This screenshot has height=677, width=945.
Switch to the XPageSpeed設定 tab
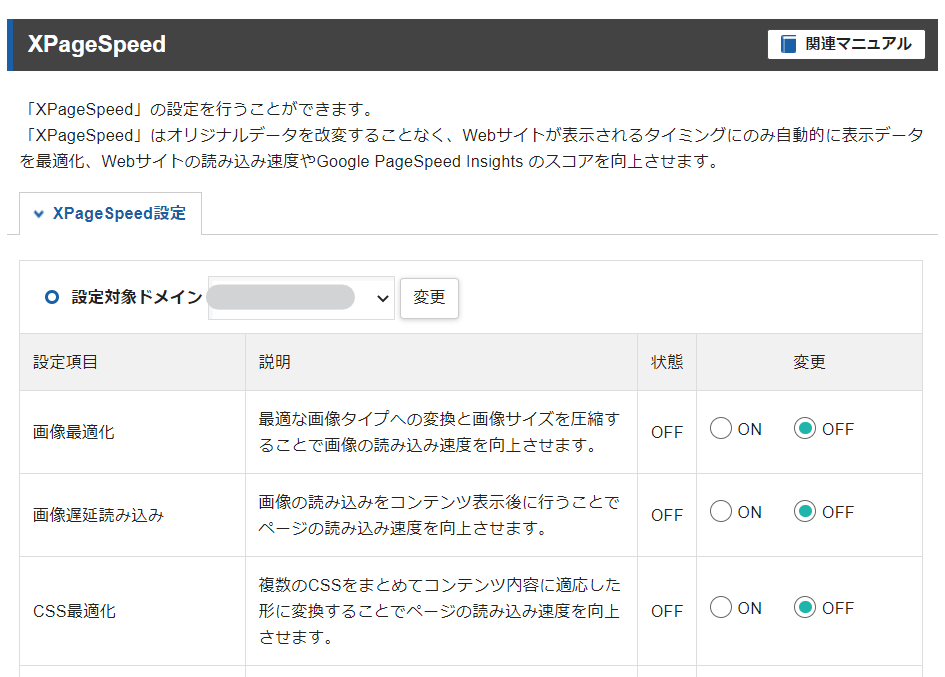click(110, 213)
